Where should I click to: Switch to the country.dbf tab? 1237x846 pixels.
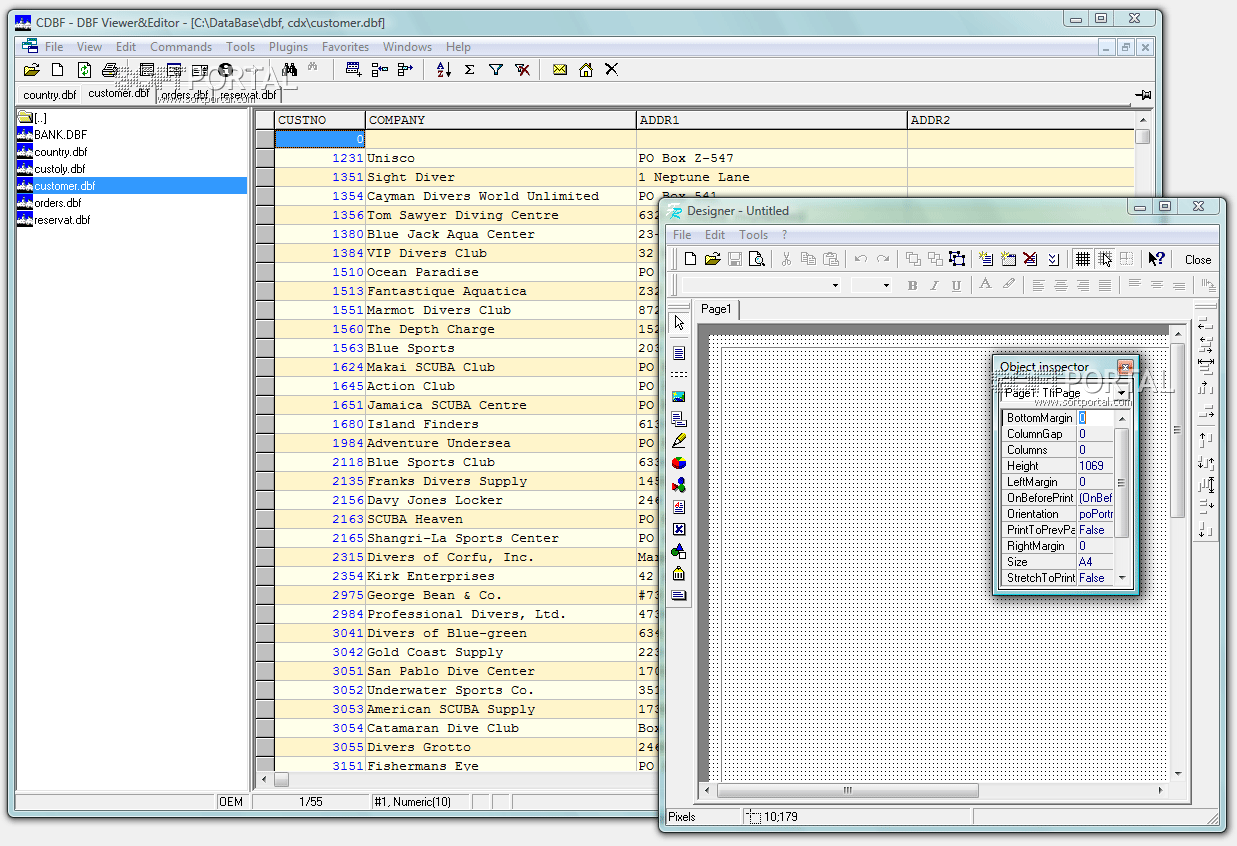(x=50, y=95)
